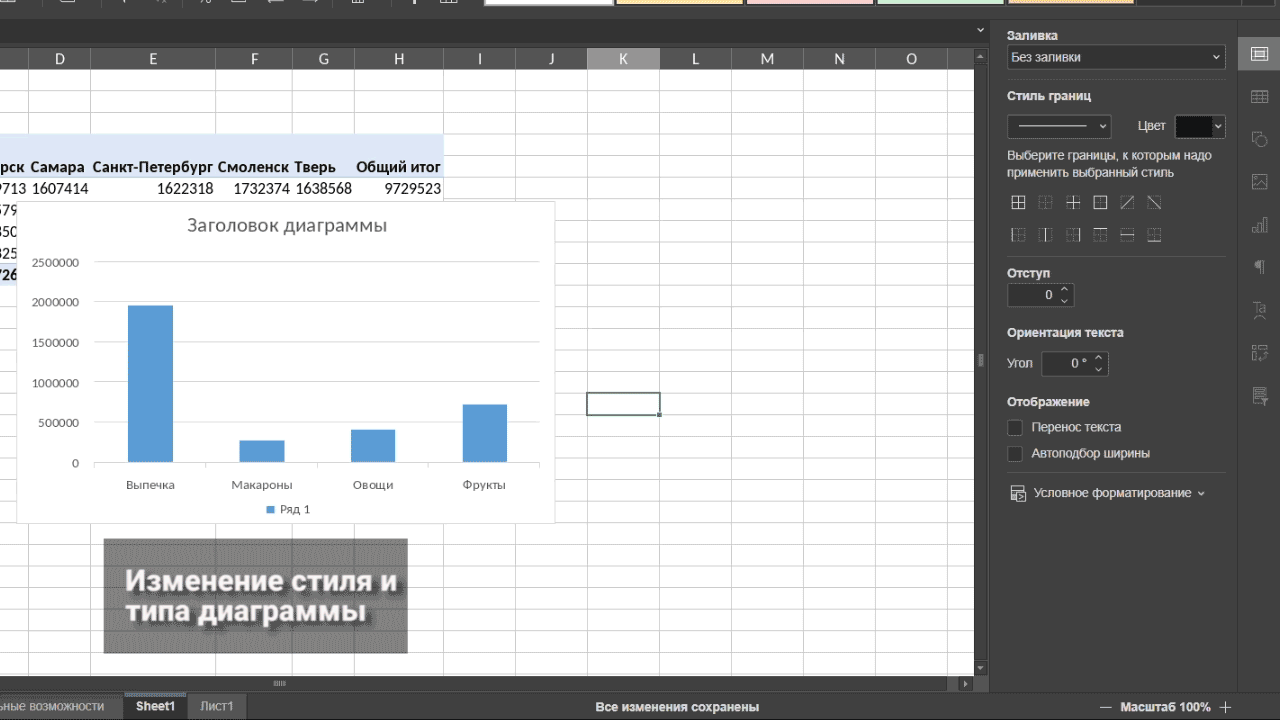Switch to the Лист1 sheet tab
This screenshot has width=1280, height=720.
click(217, 706)
